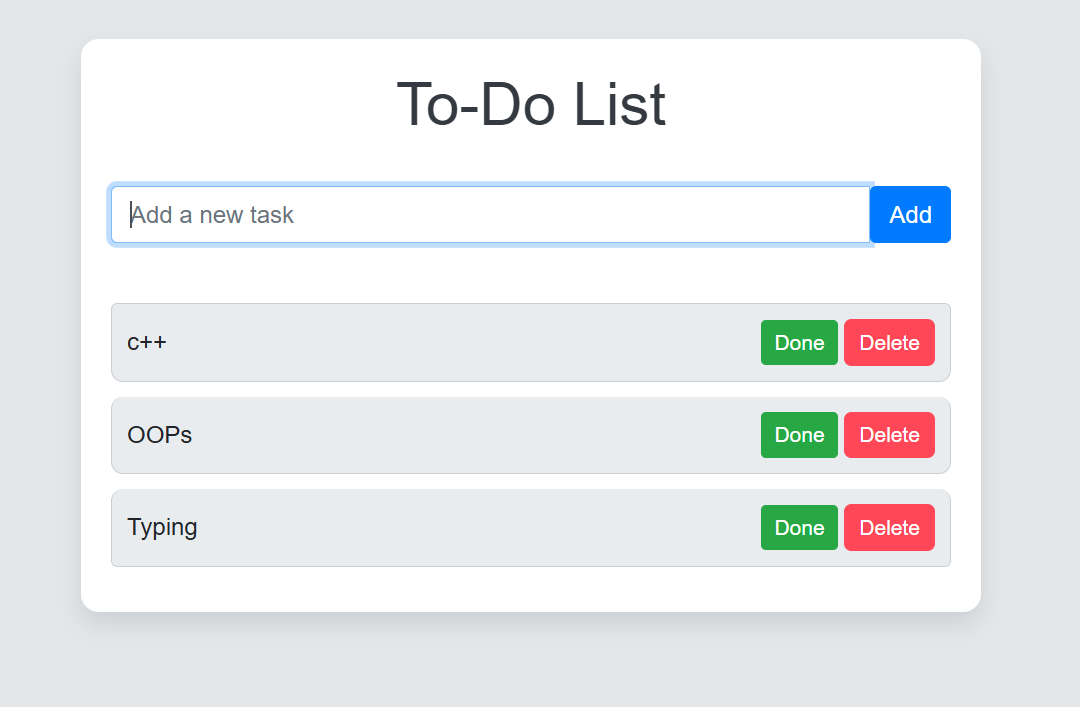Click the To-Do List heading
This screenshot has width=1080, height=707.
pyautogui.click(x=531, y=105)
